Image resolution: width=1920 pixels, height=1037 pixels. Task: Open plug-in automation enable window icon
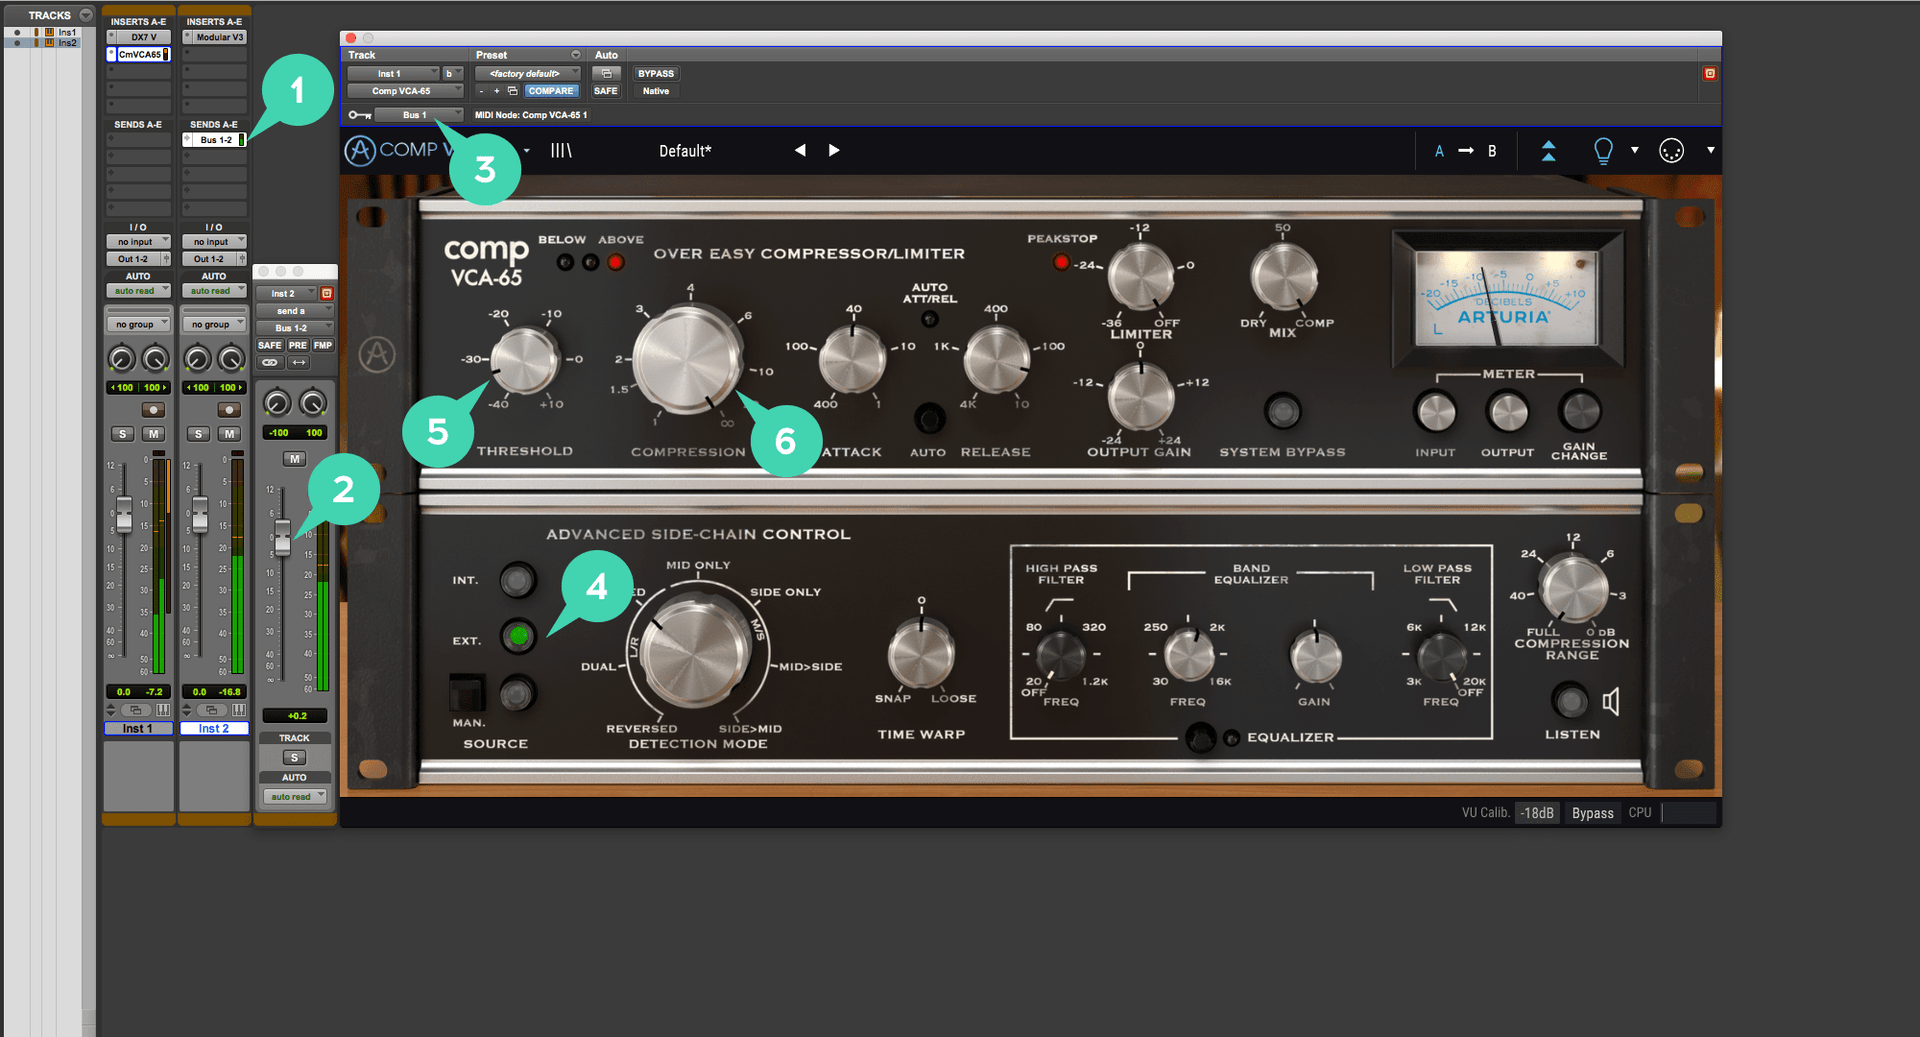click(x=606, y=74)
